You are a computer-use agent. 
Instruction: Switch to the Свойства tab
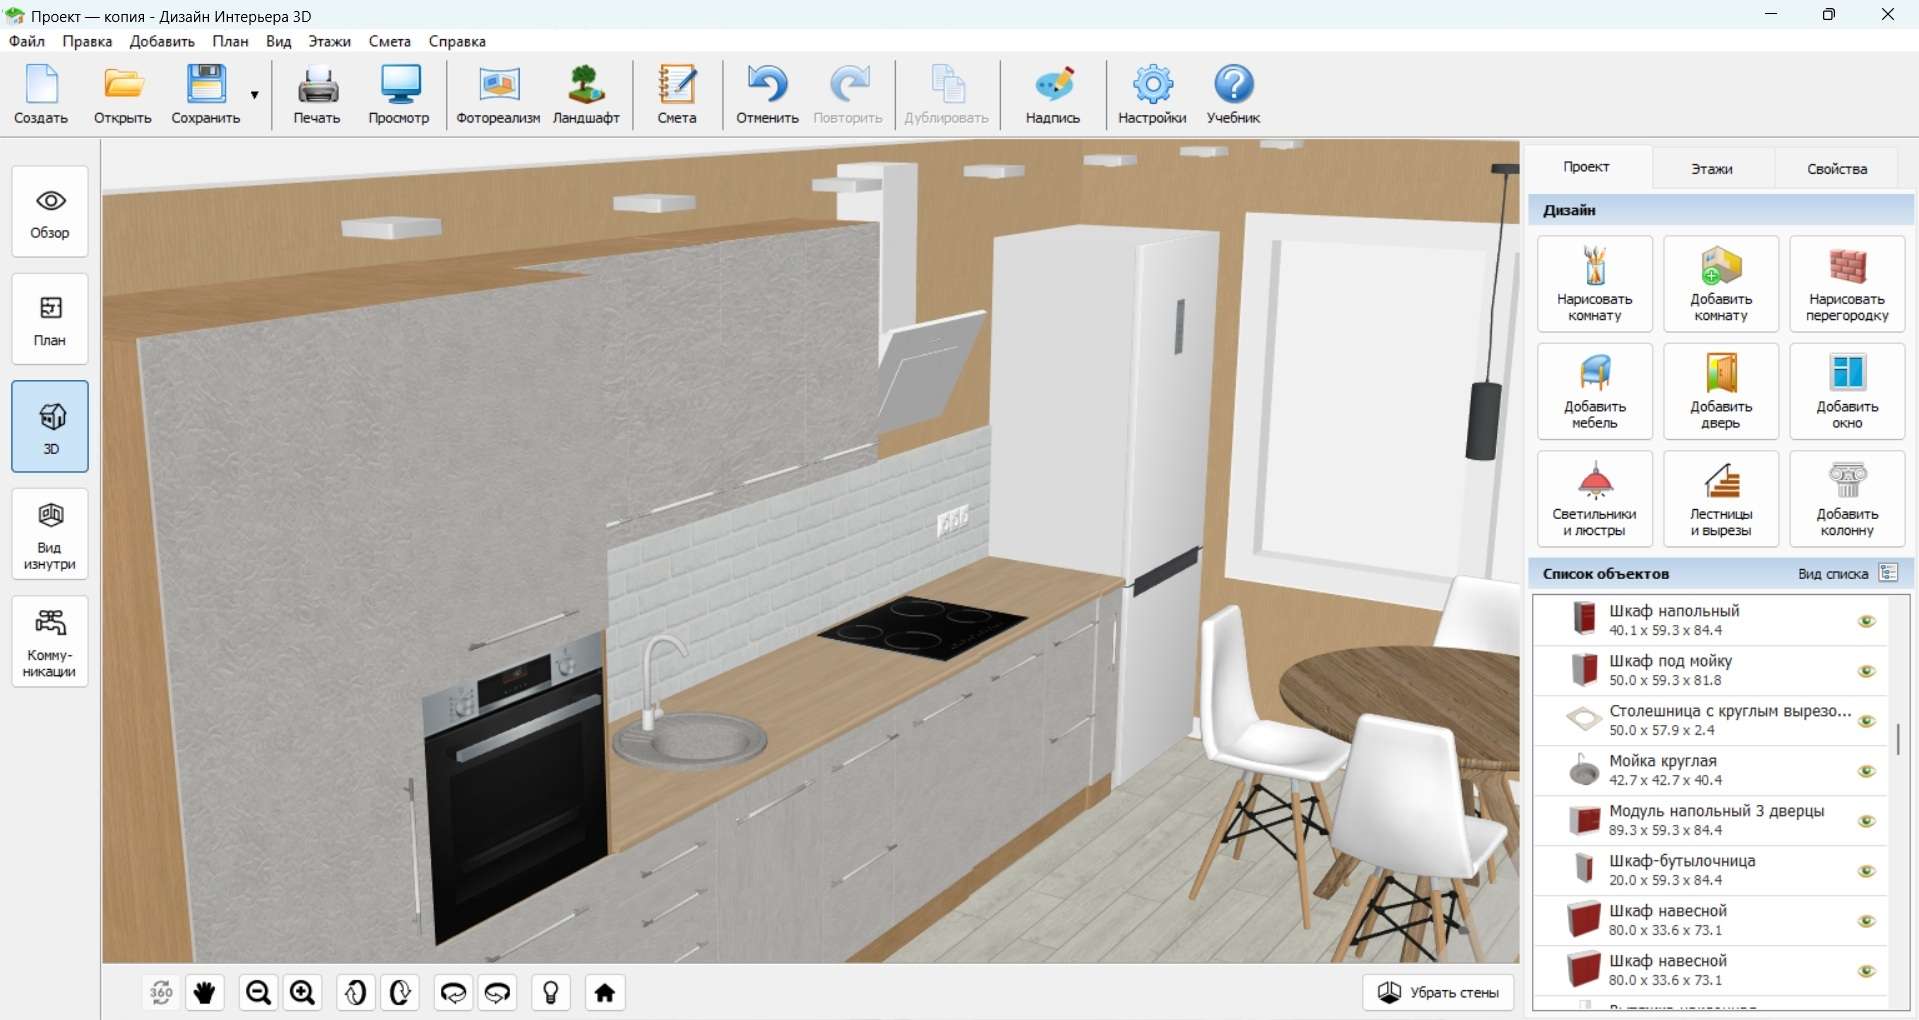(x=1836, y=168)
